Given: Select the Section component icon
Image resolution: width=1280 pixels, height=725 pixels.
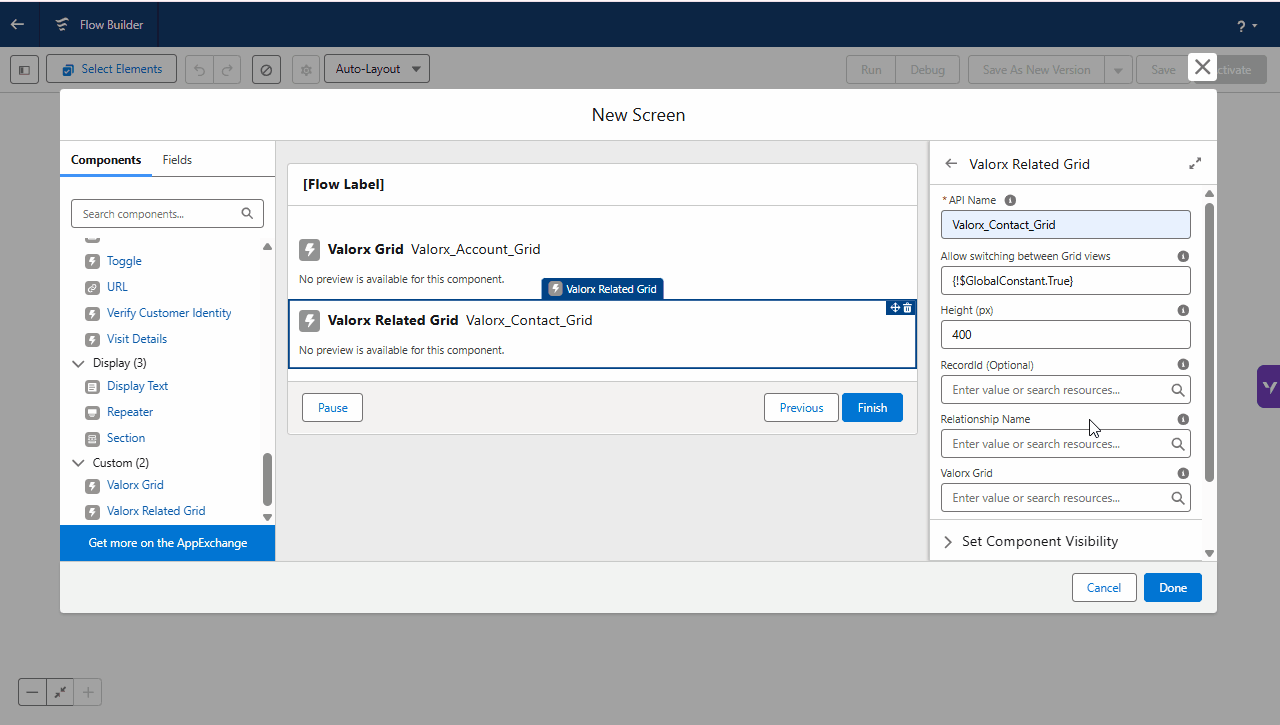Looking at the screenshot, I should 92,438.
